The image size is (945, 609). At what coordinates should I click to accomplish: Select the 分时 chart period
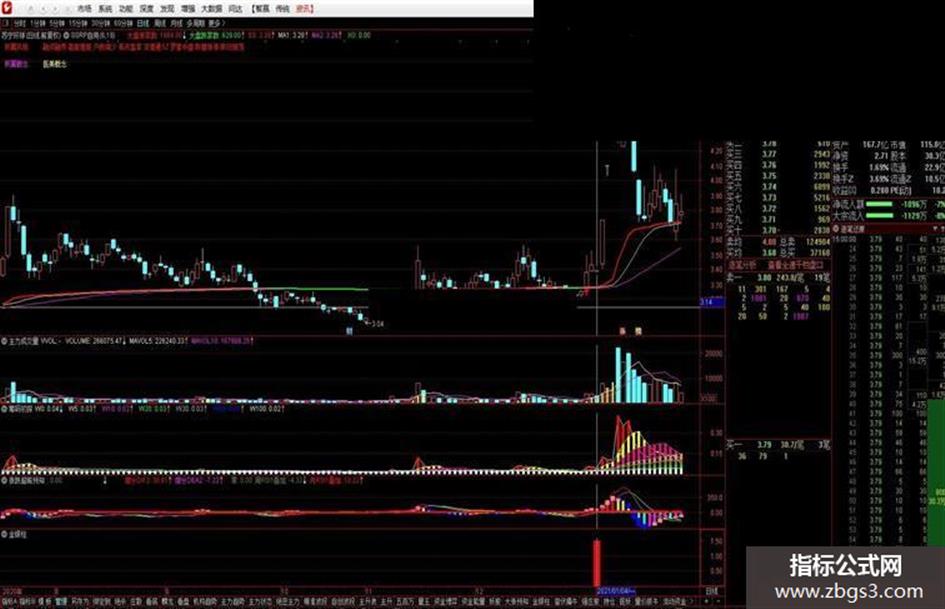coord(20,23)
